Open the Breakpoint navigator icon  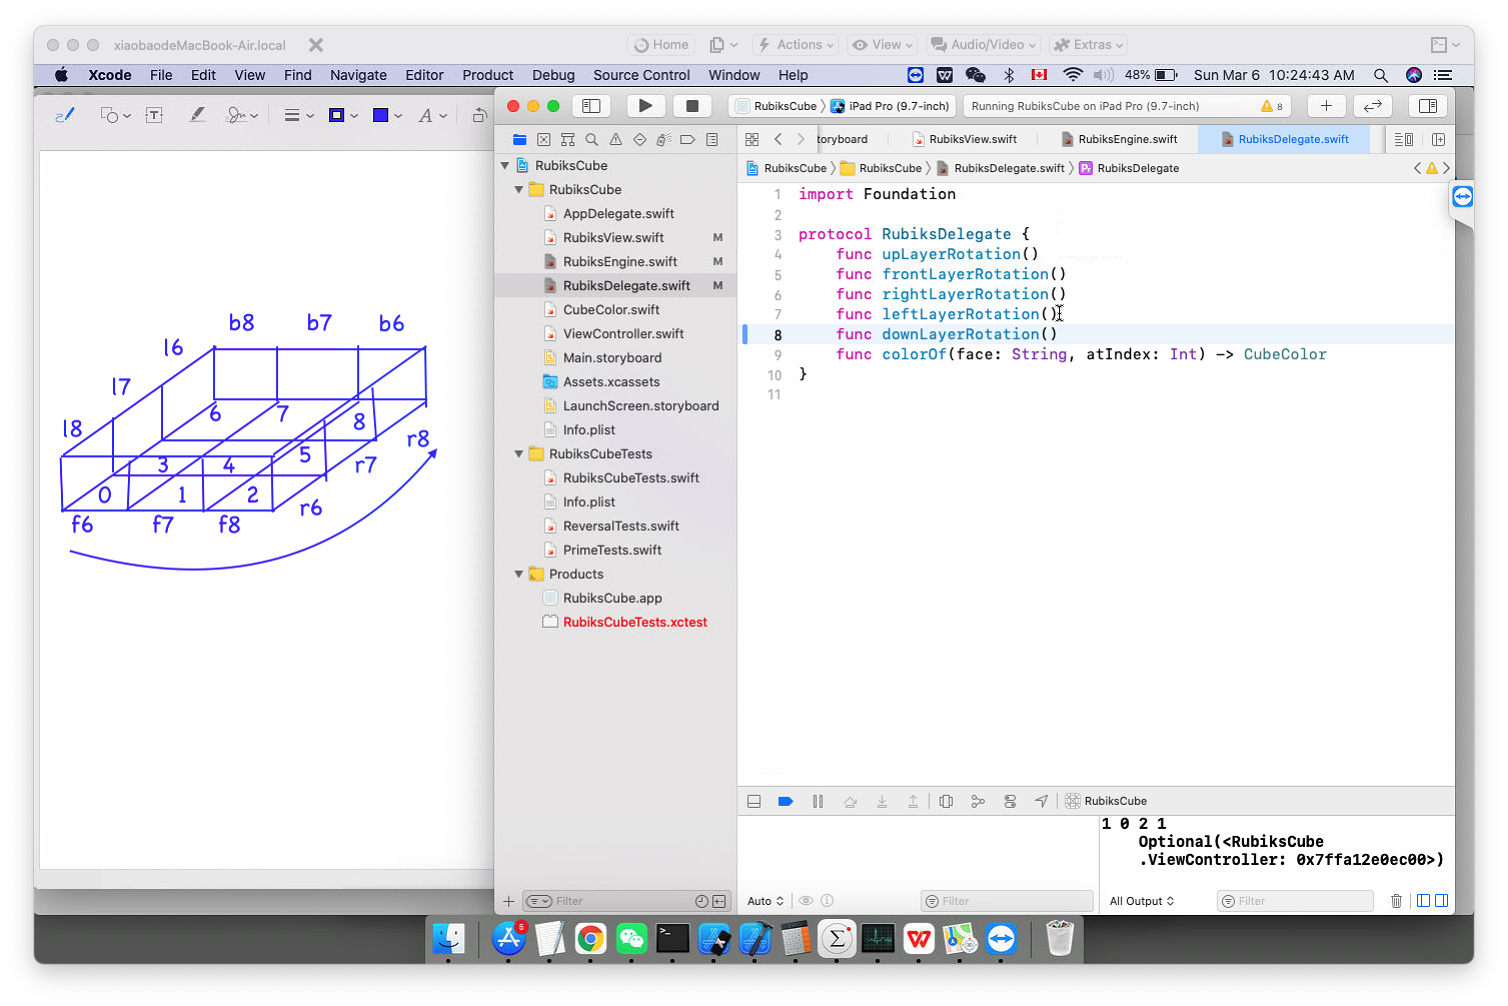pyautogui.click(x=687, y=140)
